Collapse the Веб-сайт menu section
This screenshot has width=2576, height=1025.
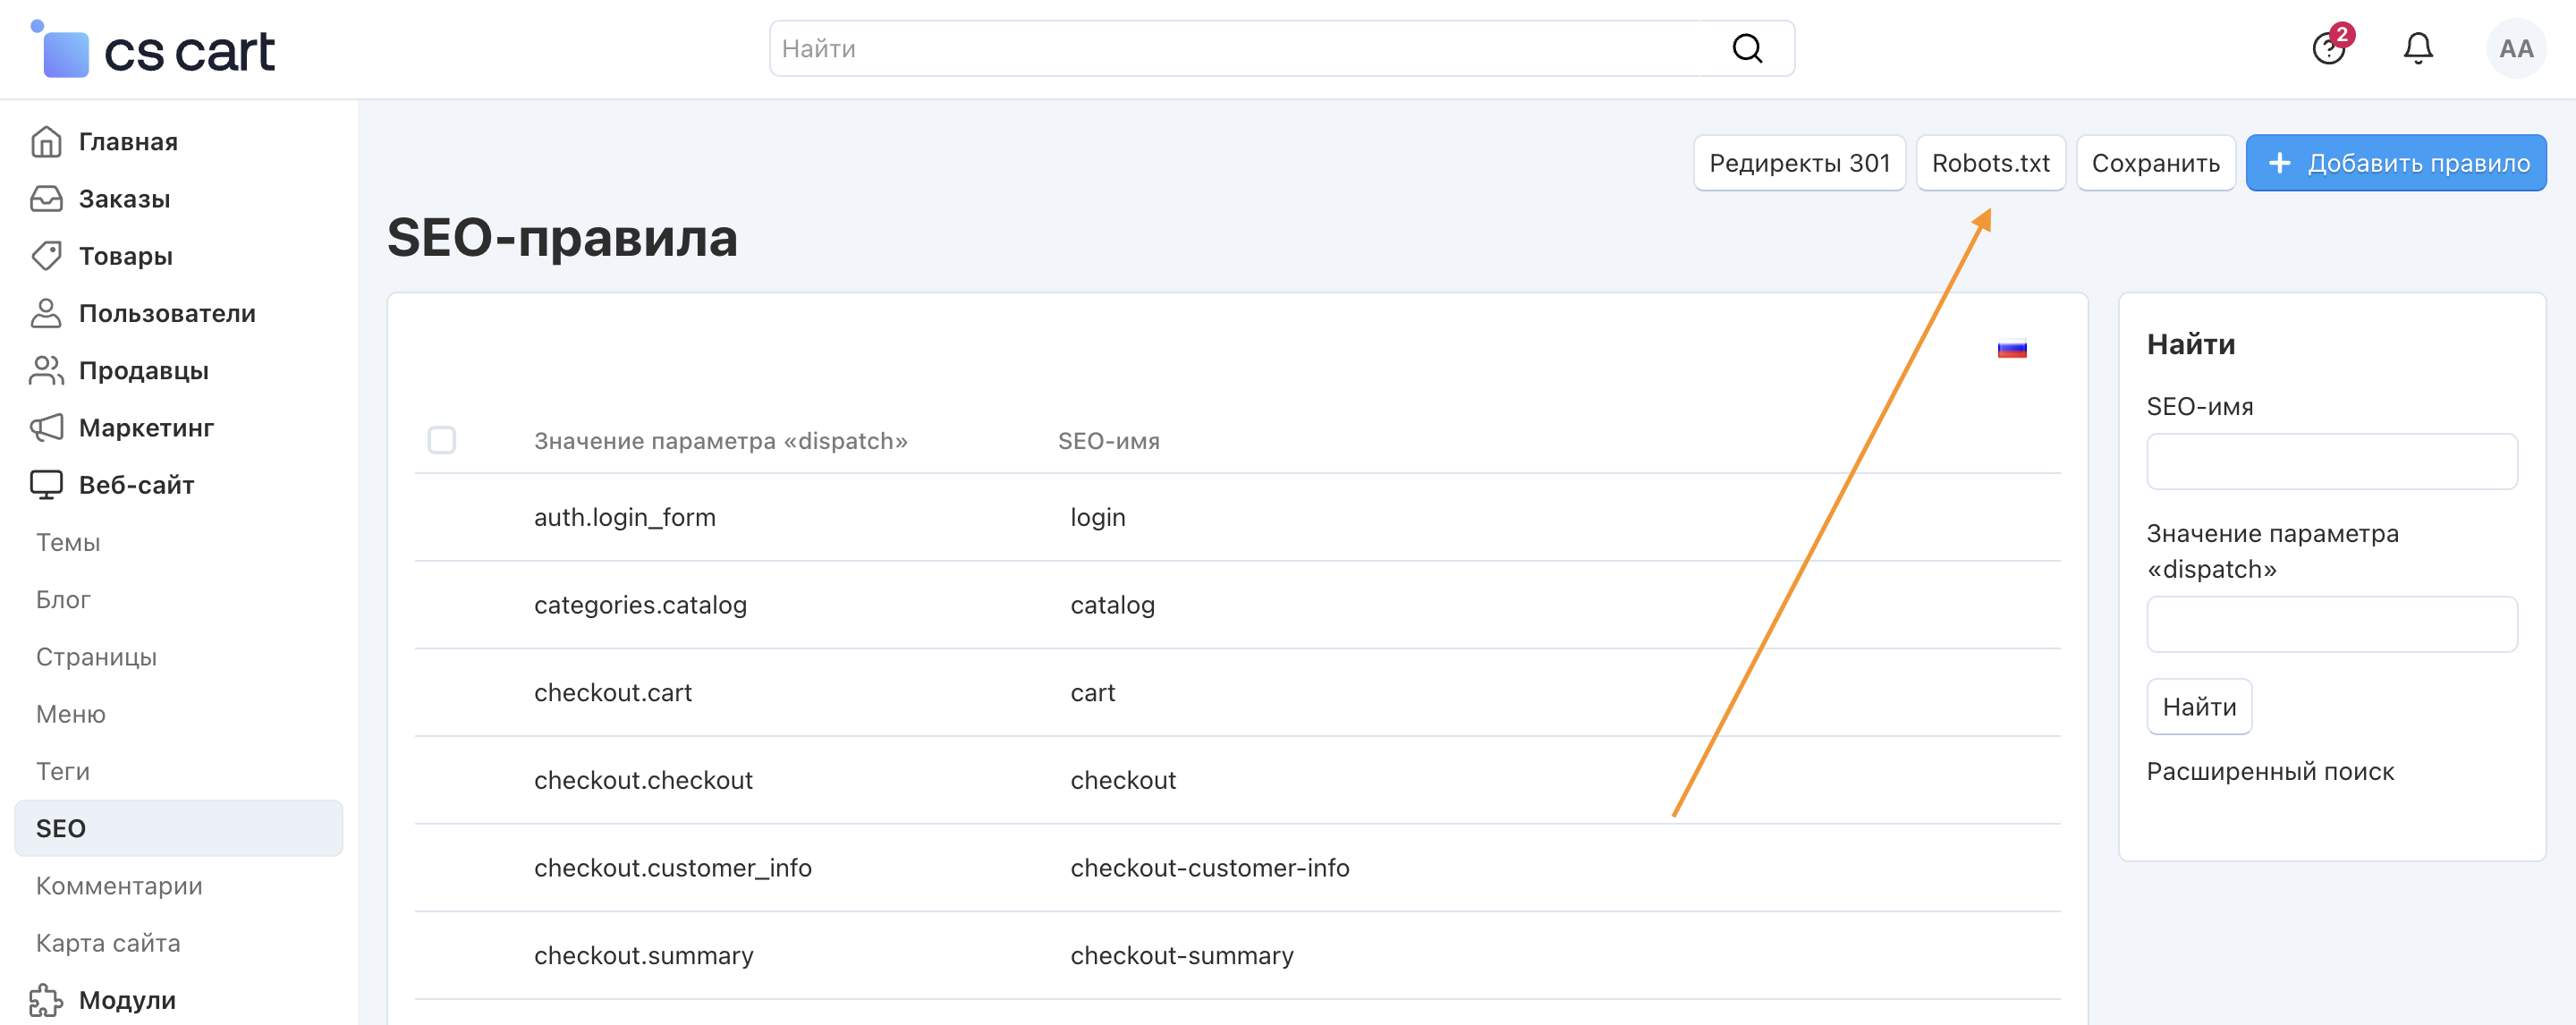(136, 485)
